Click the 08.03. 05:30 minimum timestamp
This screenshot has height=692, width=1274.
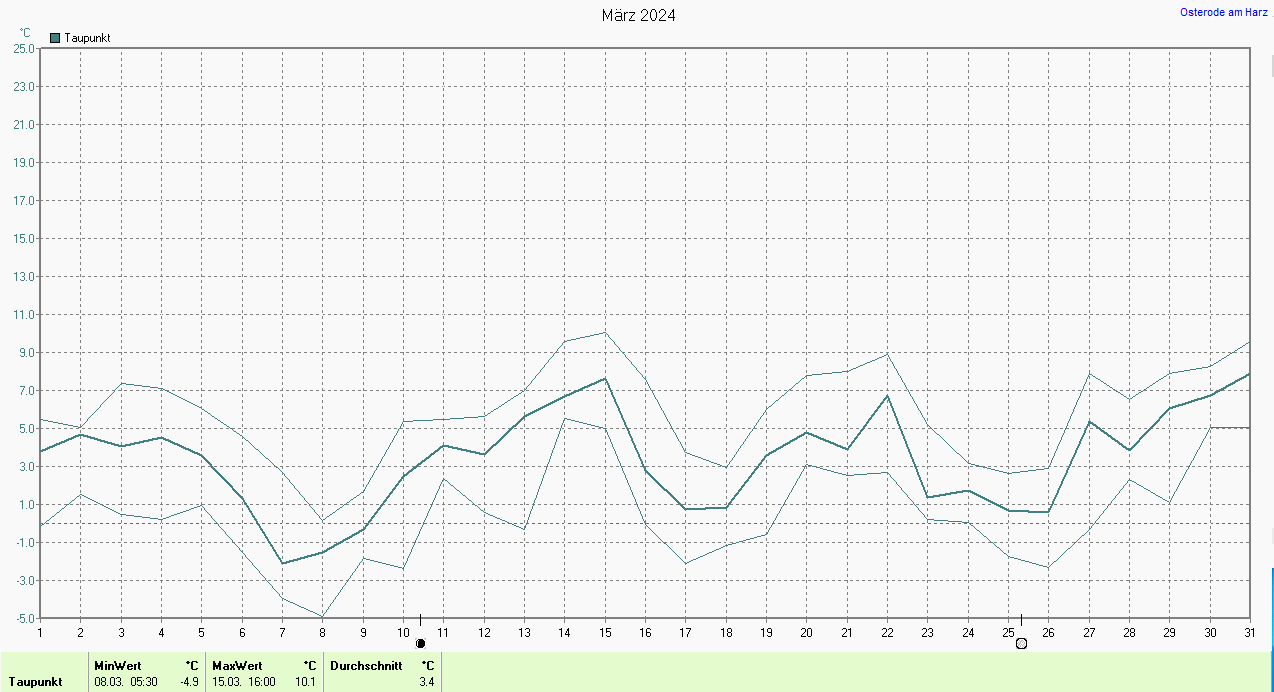pyautogui.click(x=124, y=682)
